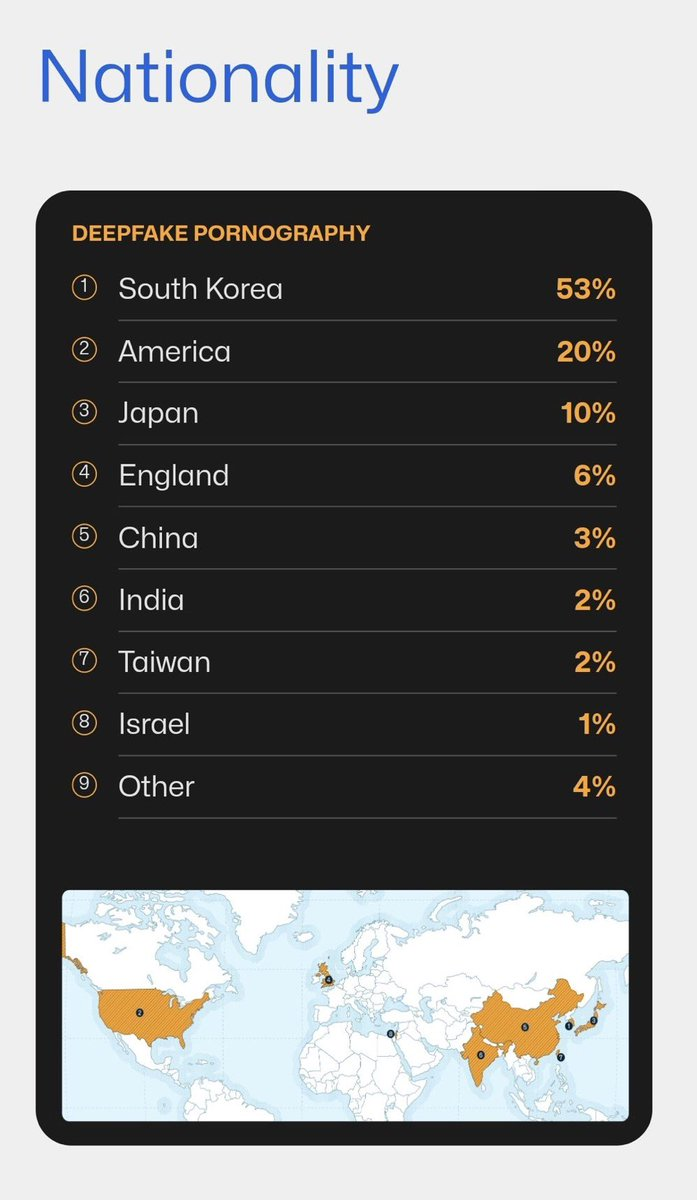Click the circled number 6 beside India
The image size is (697, 1200).
pyautogui.click(x=85, y=598)
